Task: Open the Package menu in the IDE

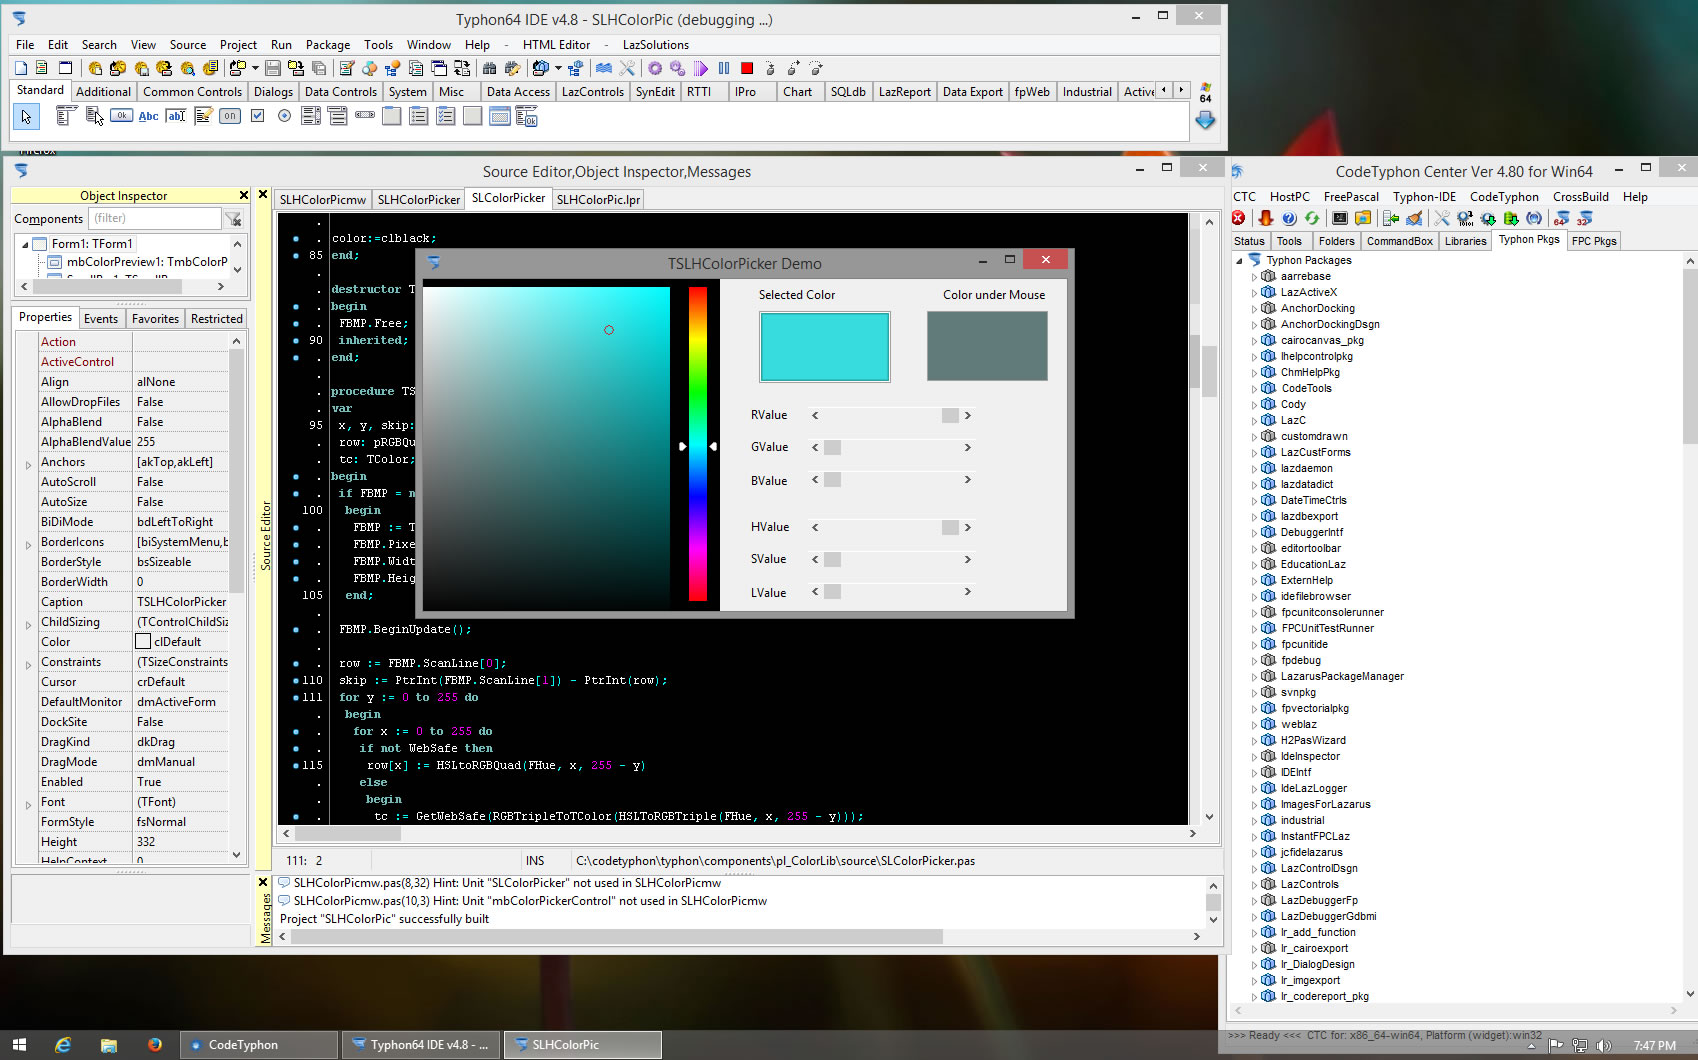Action: tap(328, 45)
